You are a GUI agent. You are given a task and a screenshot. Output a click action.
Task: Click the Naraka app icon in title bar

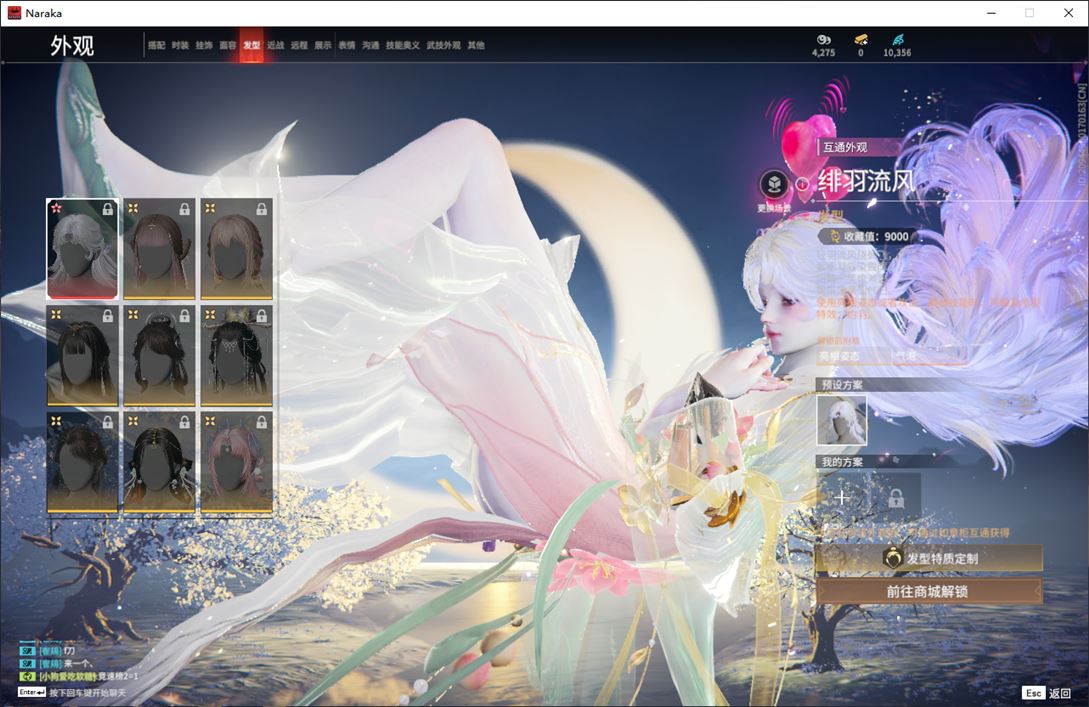[x=14, y=13]
